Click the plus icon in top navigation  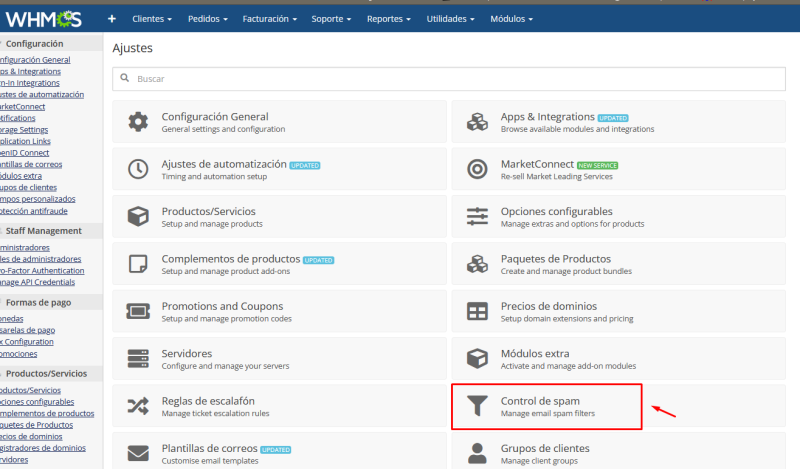(x=111, y=19)
